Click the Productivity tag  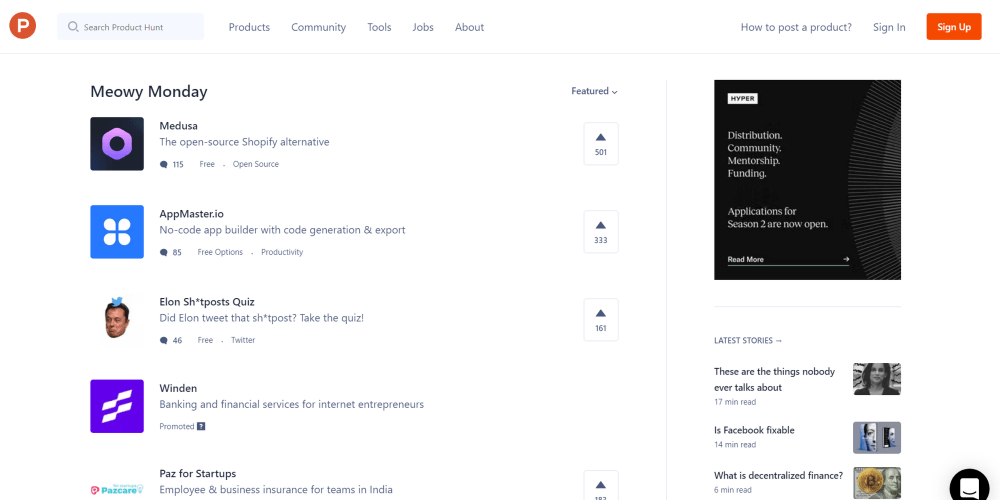282,252
